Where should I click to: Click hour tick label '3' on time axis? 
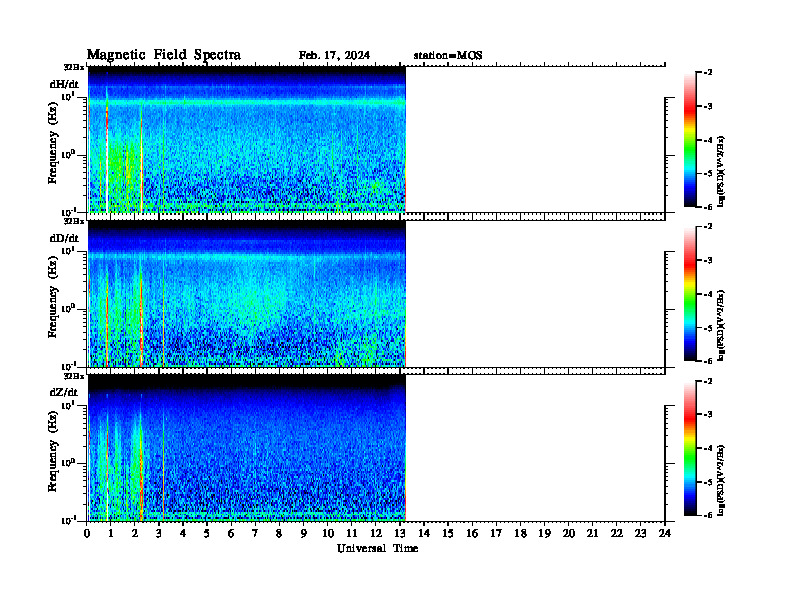click(x=159, y=534)
